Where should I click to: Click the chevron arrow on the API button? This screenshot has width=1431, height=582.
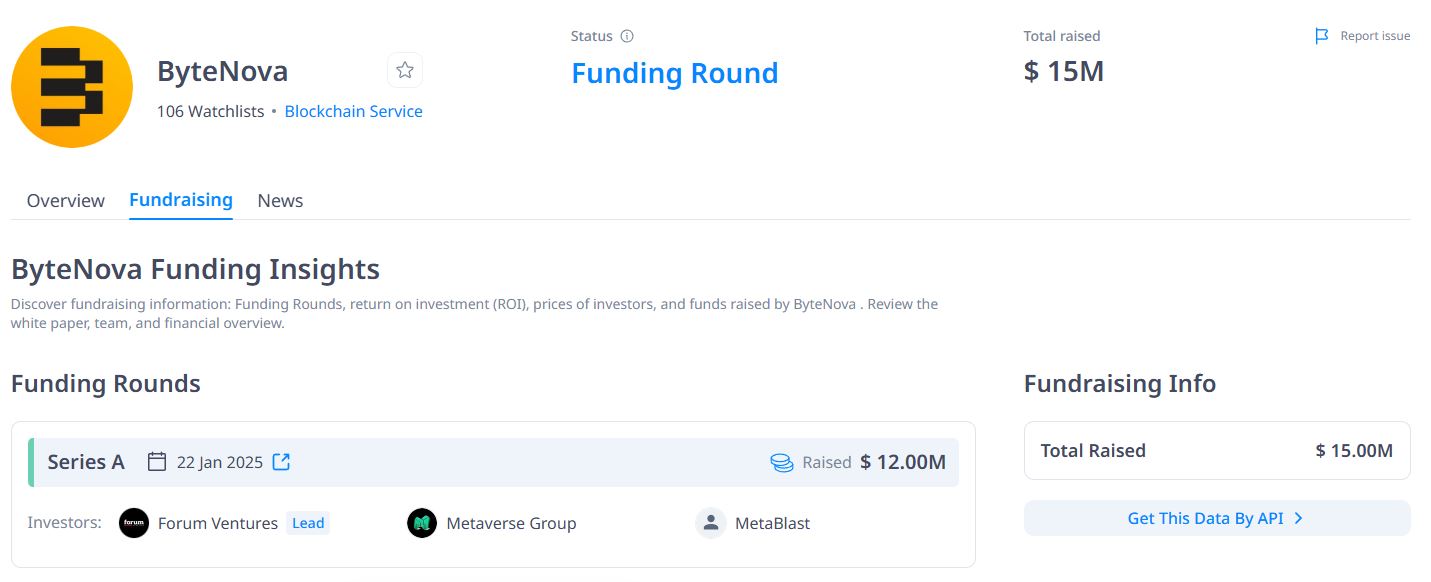click(1298, 518)
